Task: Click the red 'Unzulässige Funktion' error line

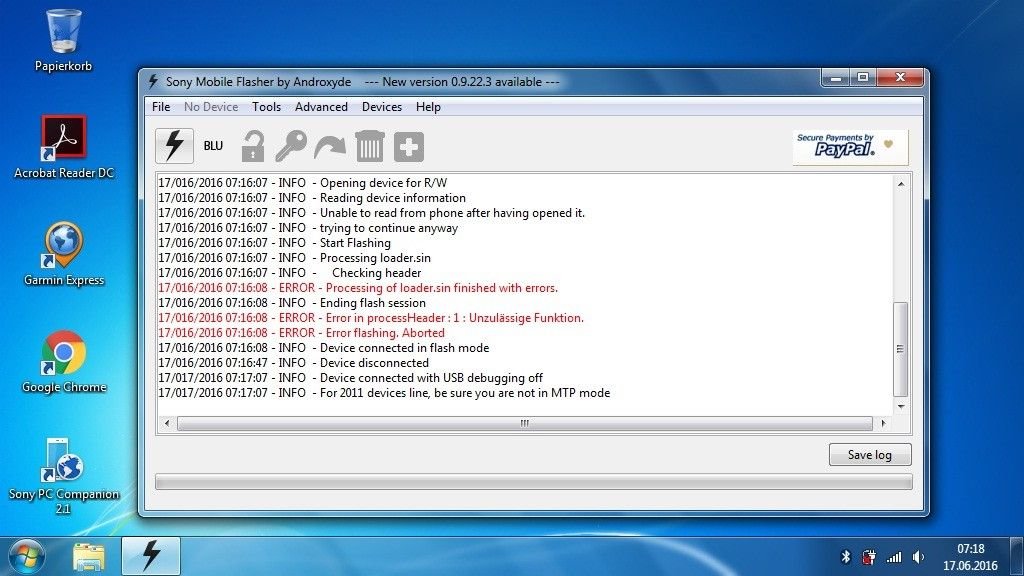Action: (371, 318)
